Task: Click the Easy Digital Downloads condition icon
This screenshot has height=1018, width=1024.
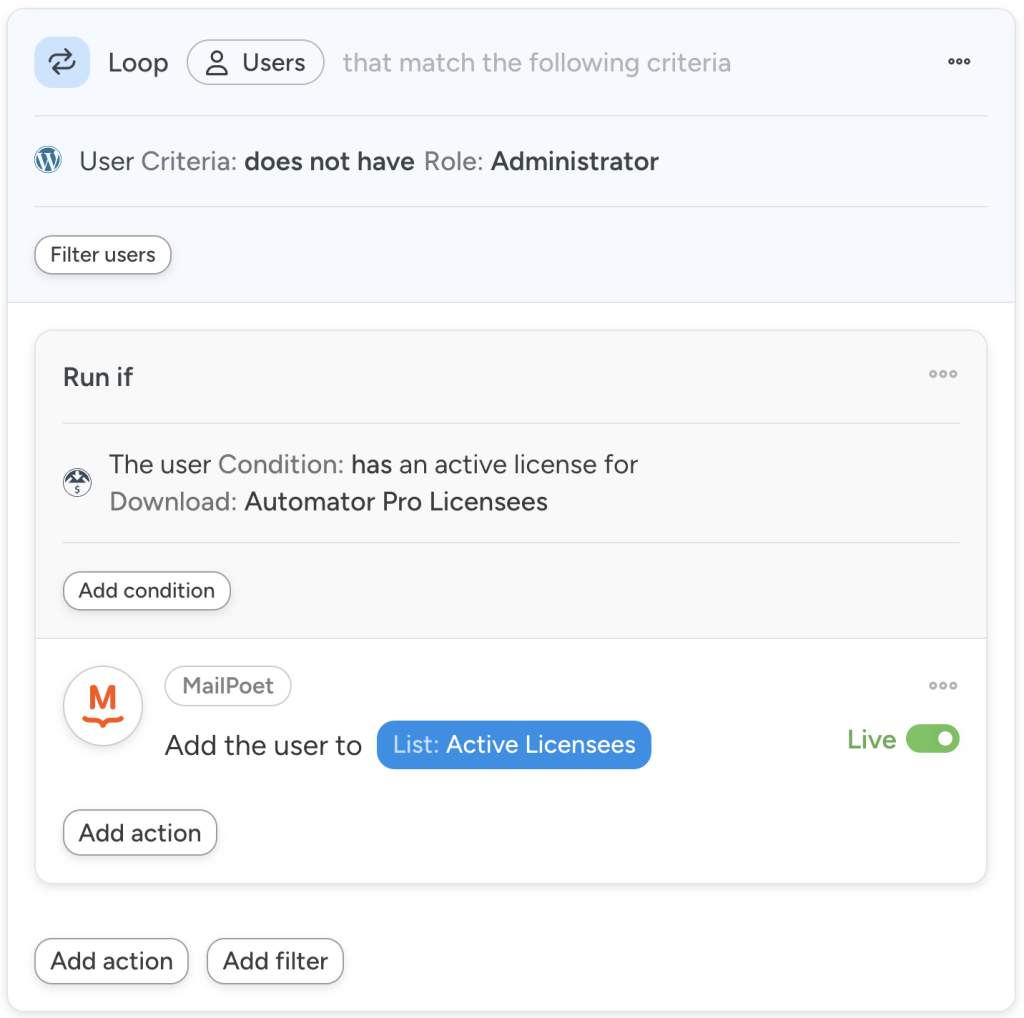Action: click(77, 483)
